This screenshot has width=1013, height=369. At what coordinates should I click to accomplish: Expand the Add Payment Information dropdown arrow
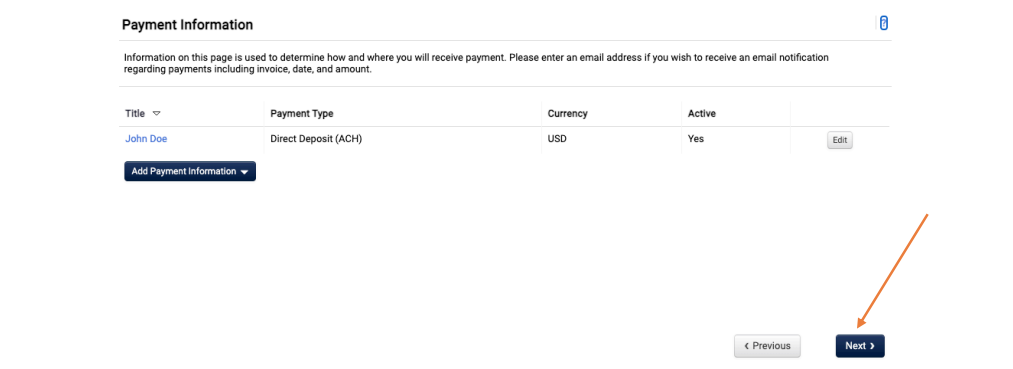tap(244, 173)
